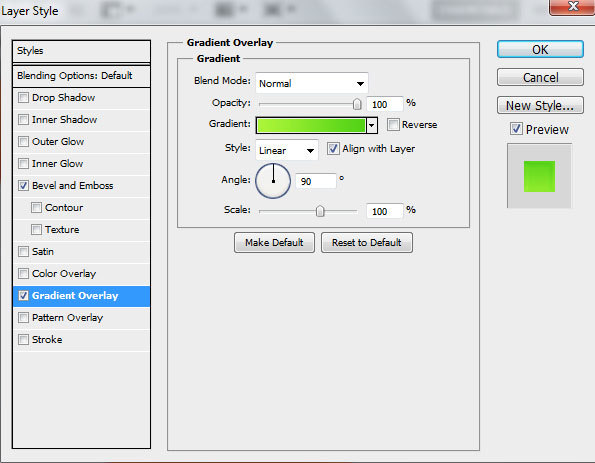Click the OK button
The width and height of the screenshot is (595, 463).
[540, 49]
